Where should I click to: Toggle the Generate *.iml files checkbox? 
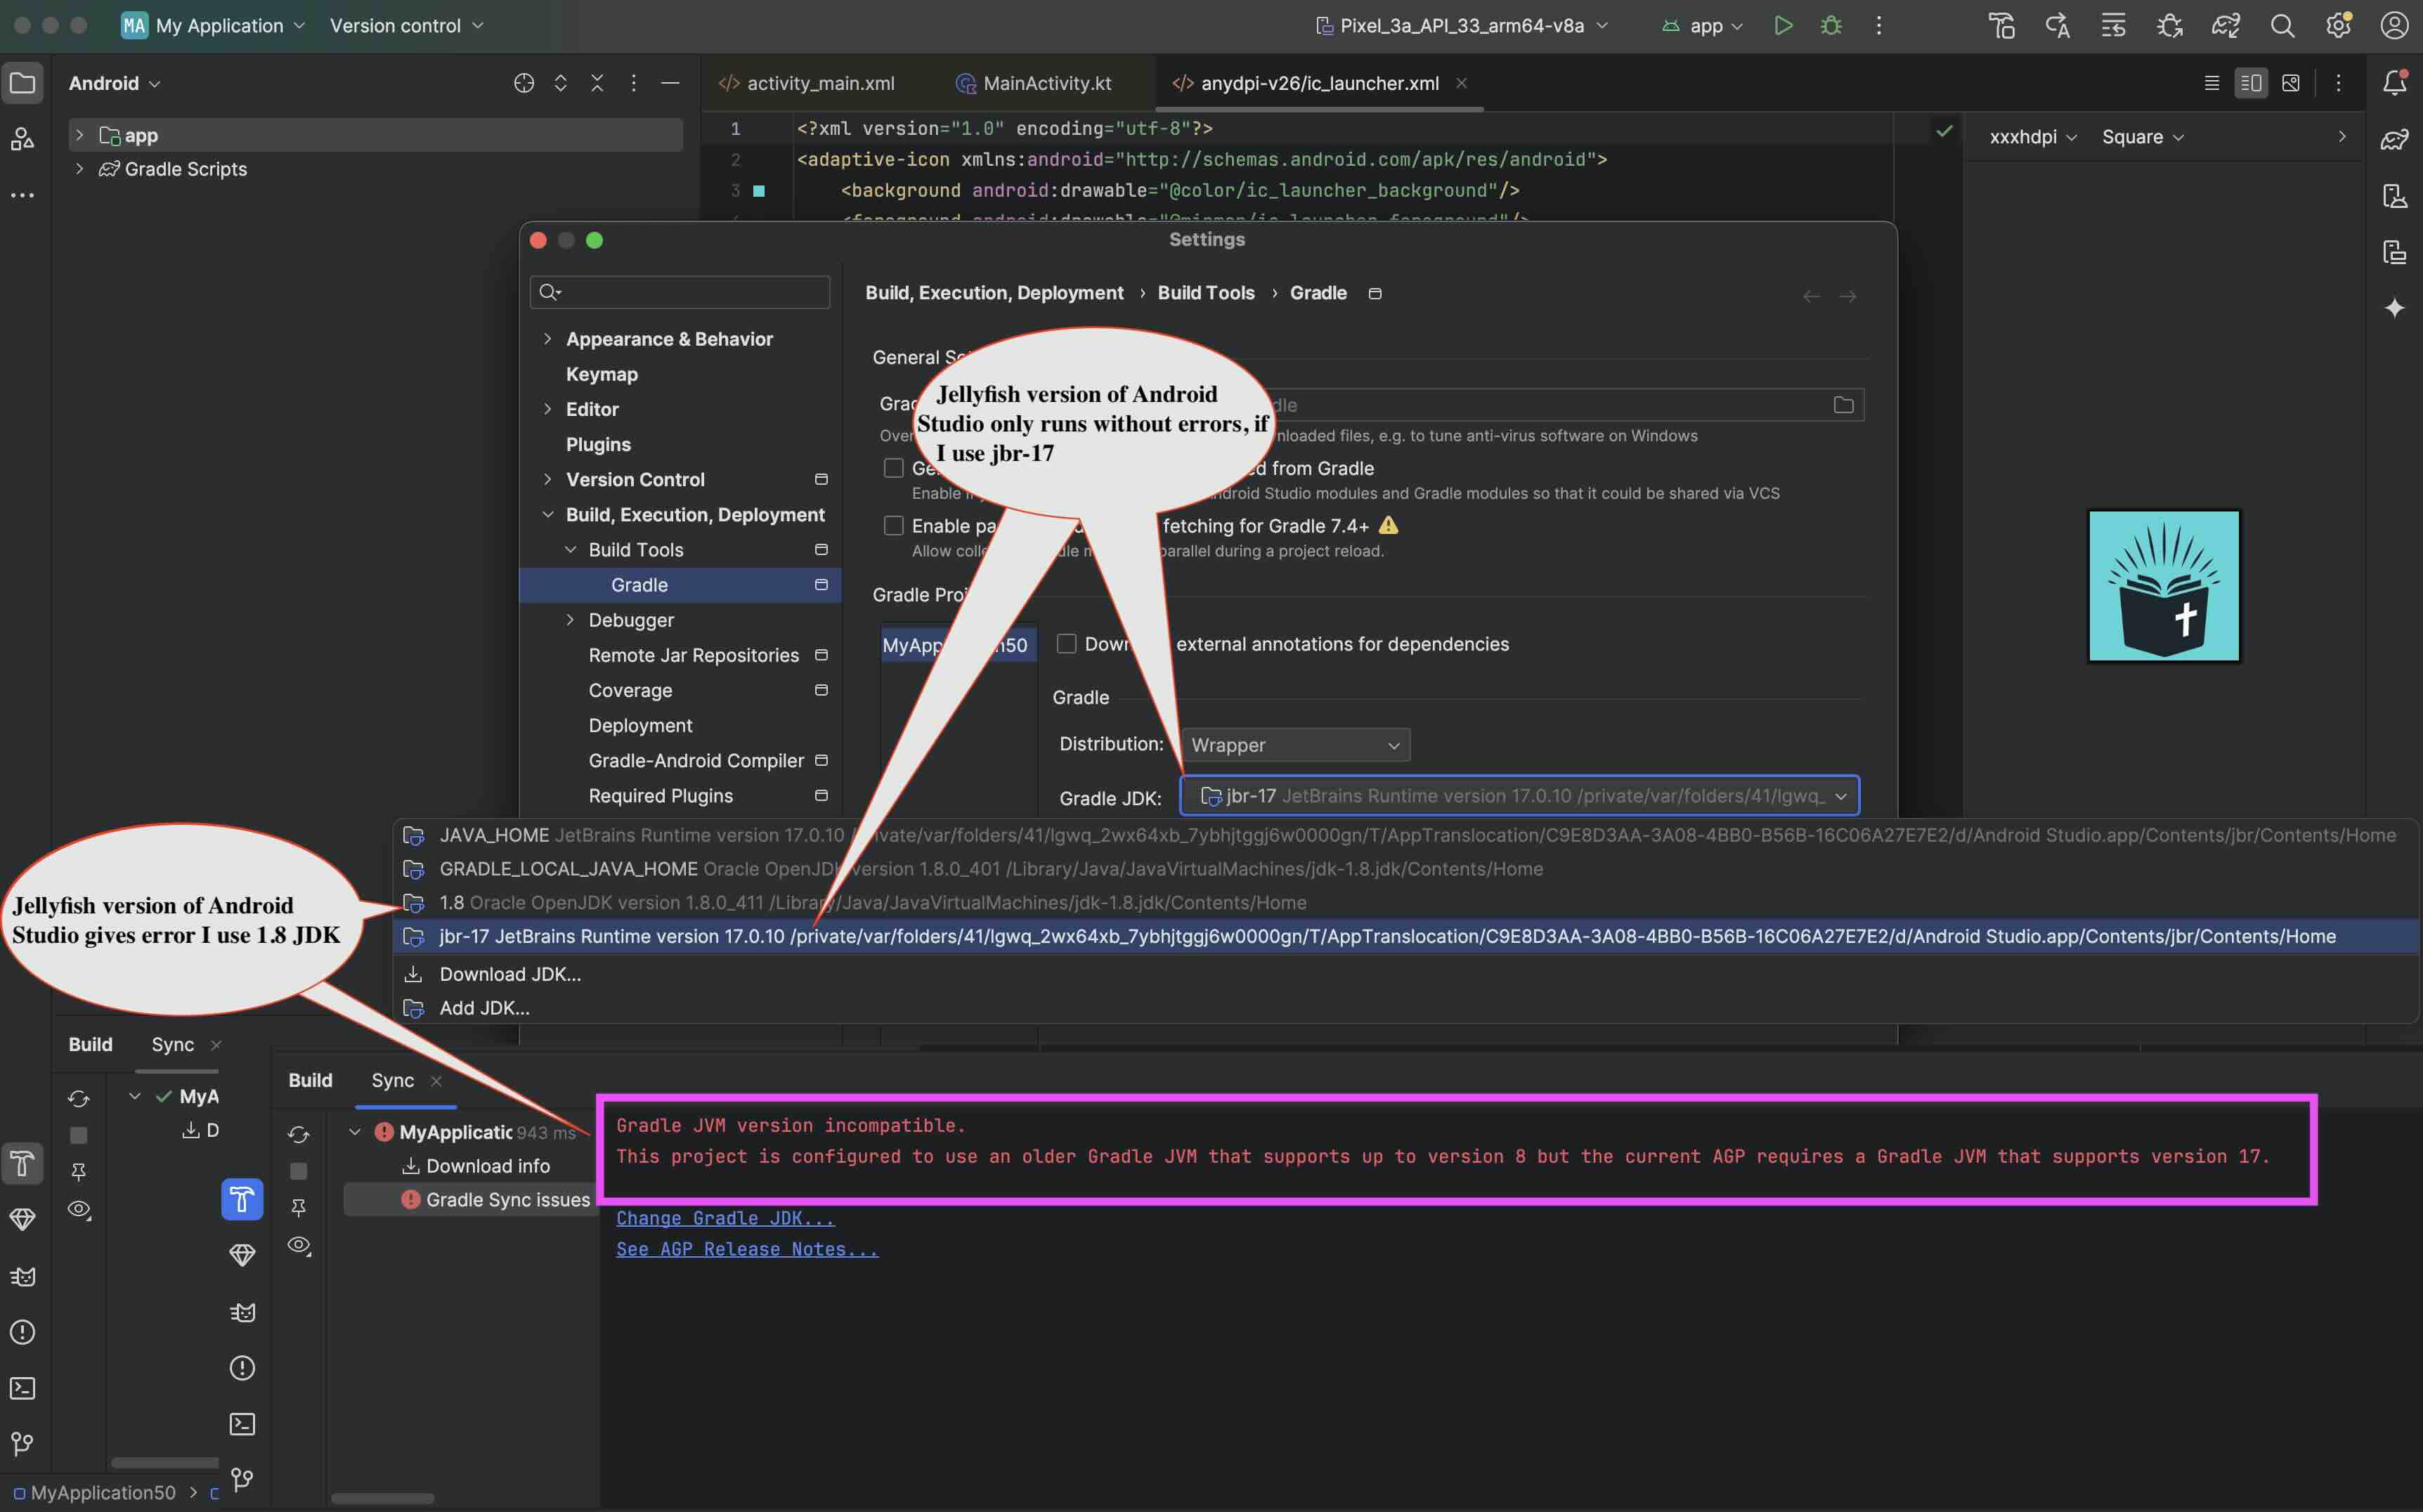[894, 468]
